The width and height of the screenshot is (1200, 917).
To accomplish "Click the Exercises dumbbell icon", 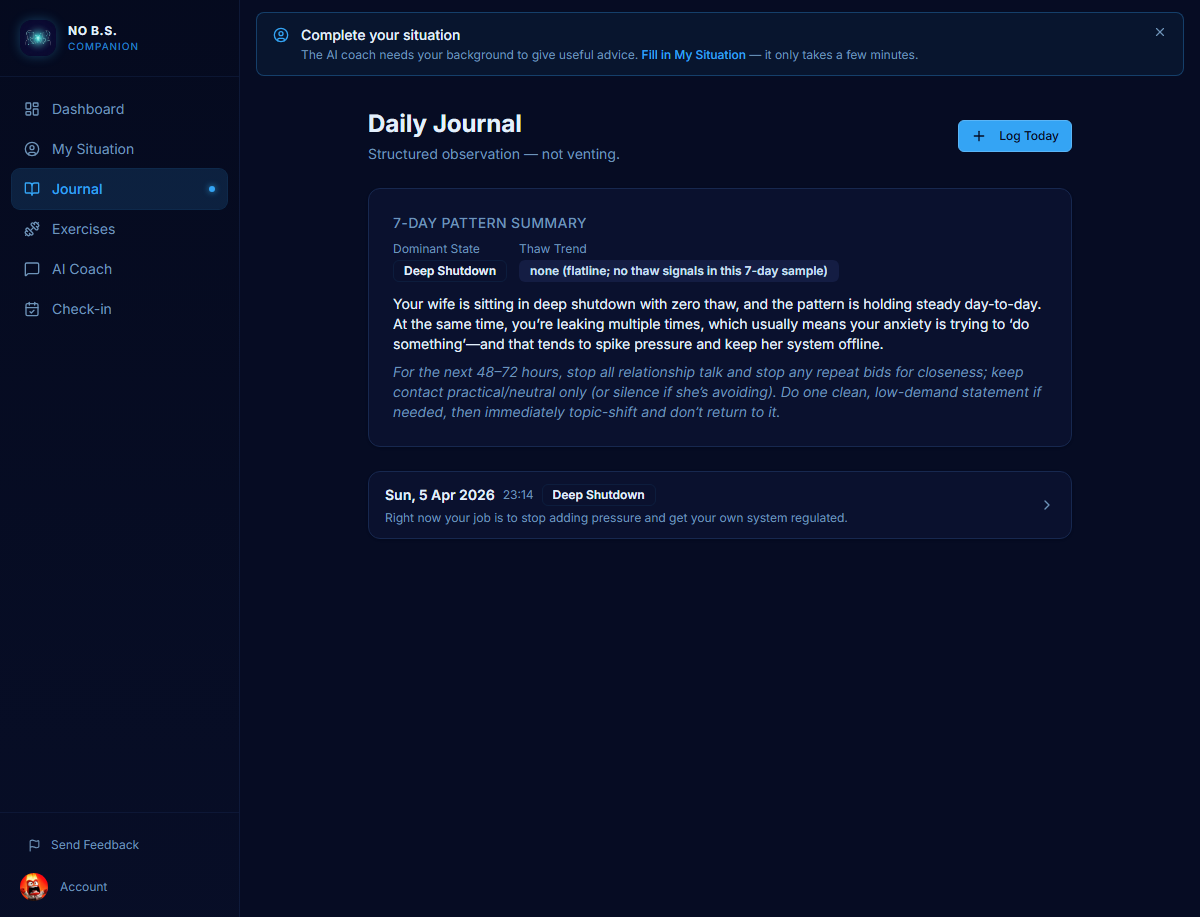I will (32, 229).
